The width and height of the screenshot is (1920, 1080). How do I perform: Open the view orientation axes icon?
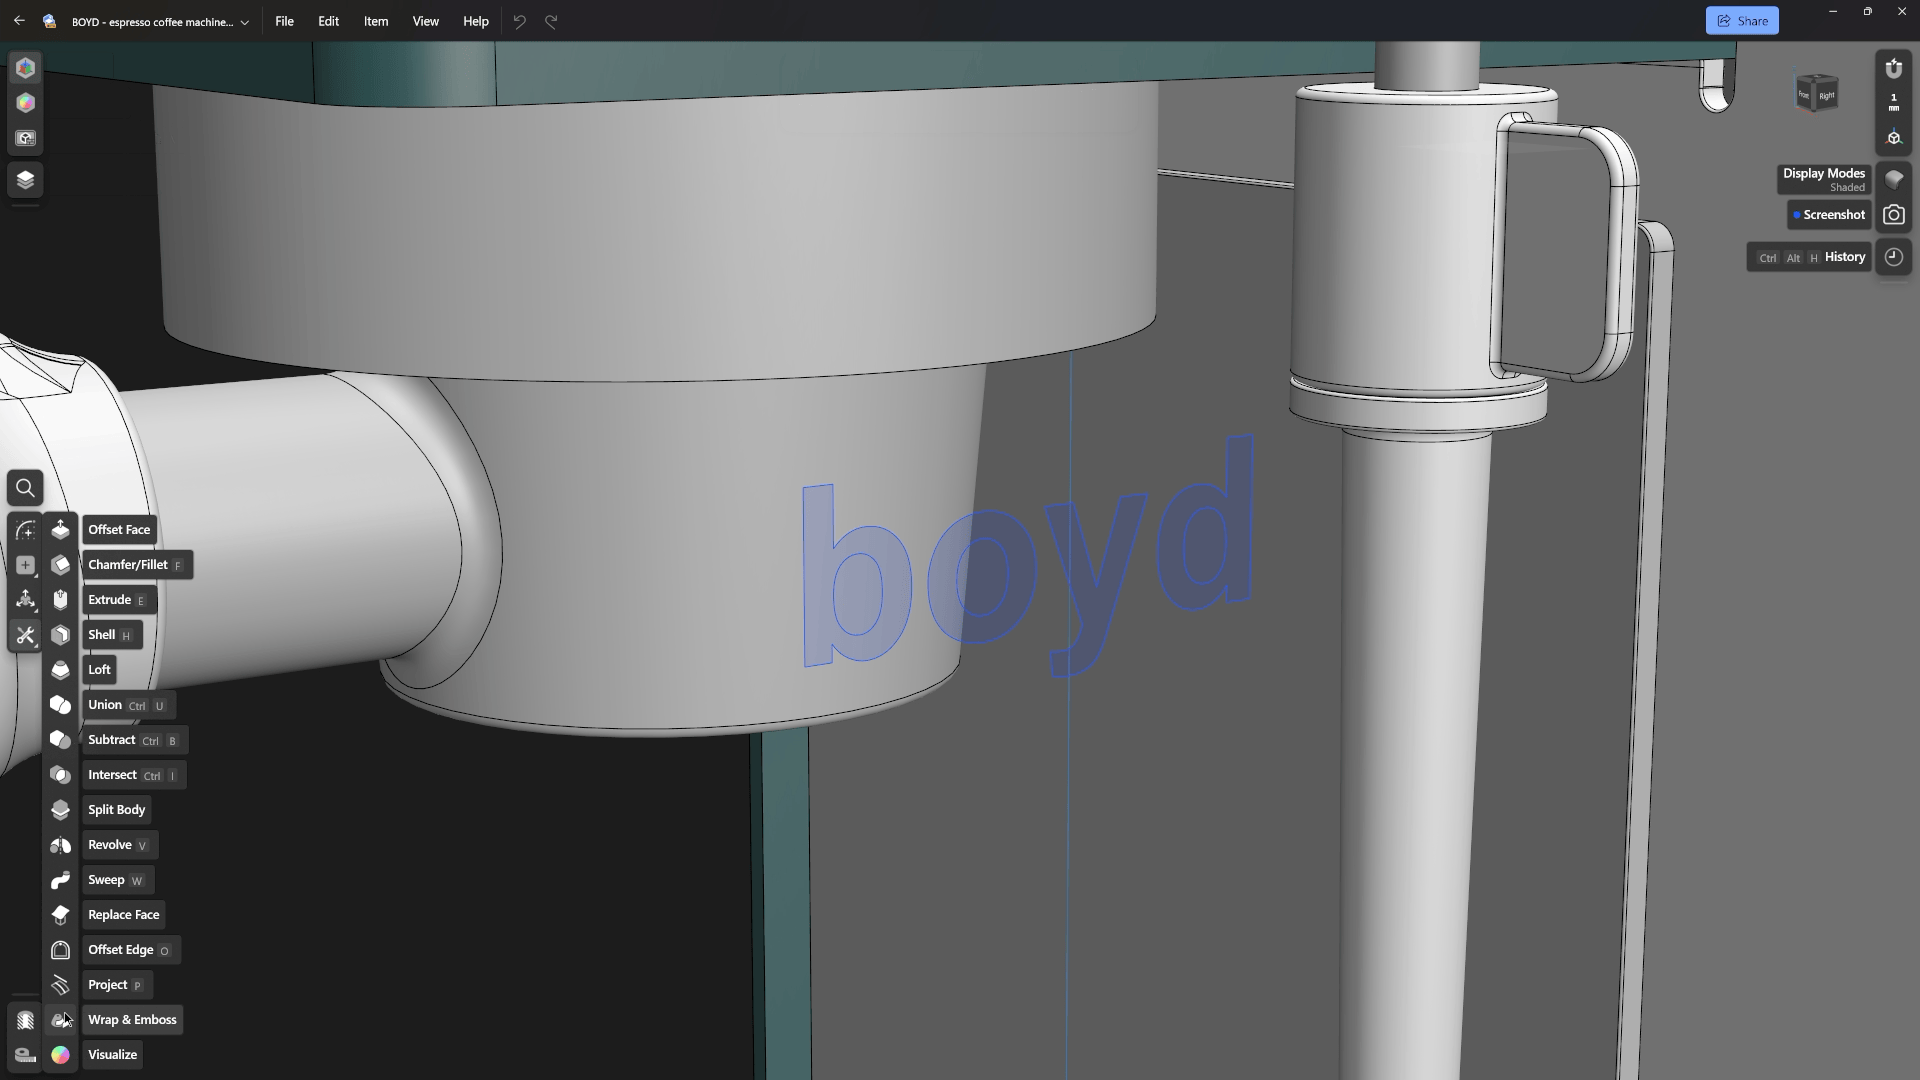tap(1894, 138)
